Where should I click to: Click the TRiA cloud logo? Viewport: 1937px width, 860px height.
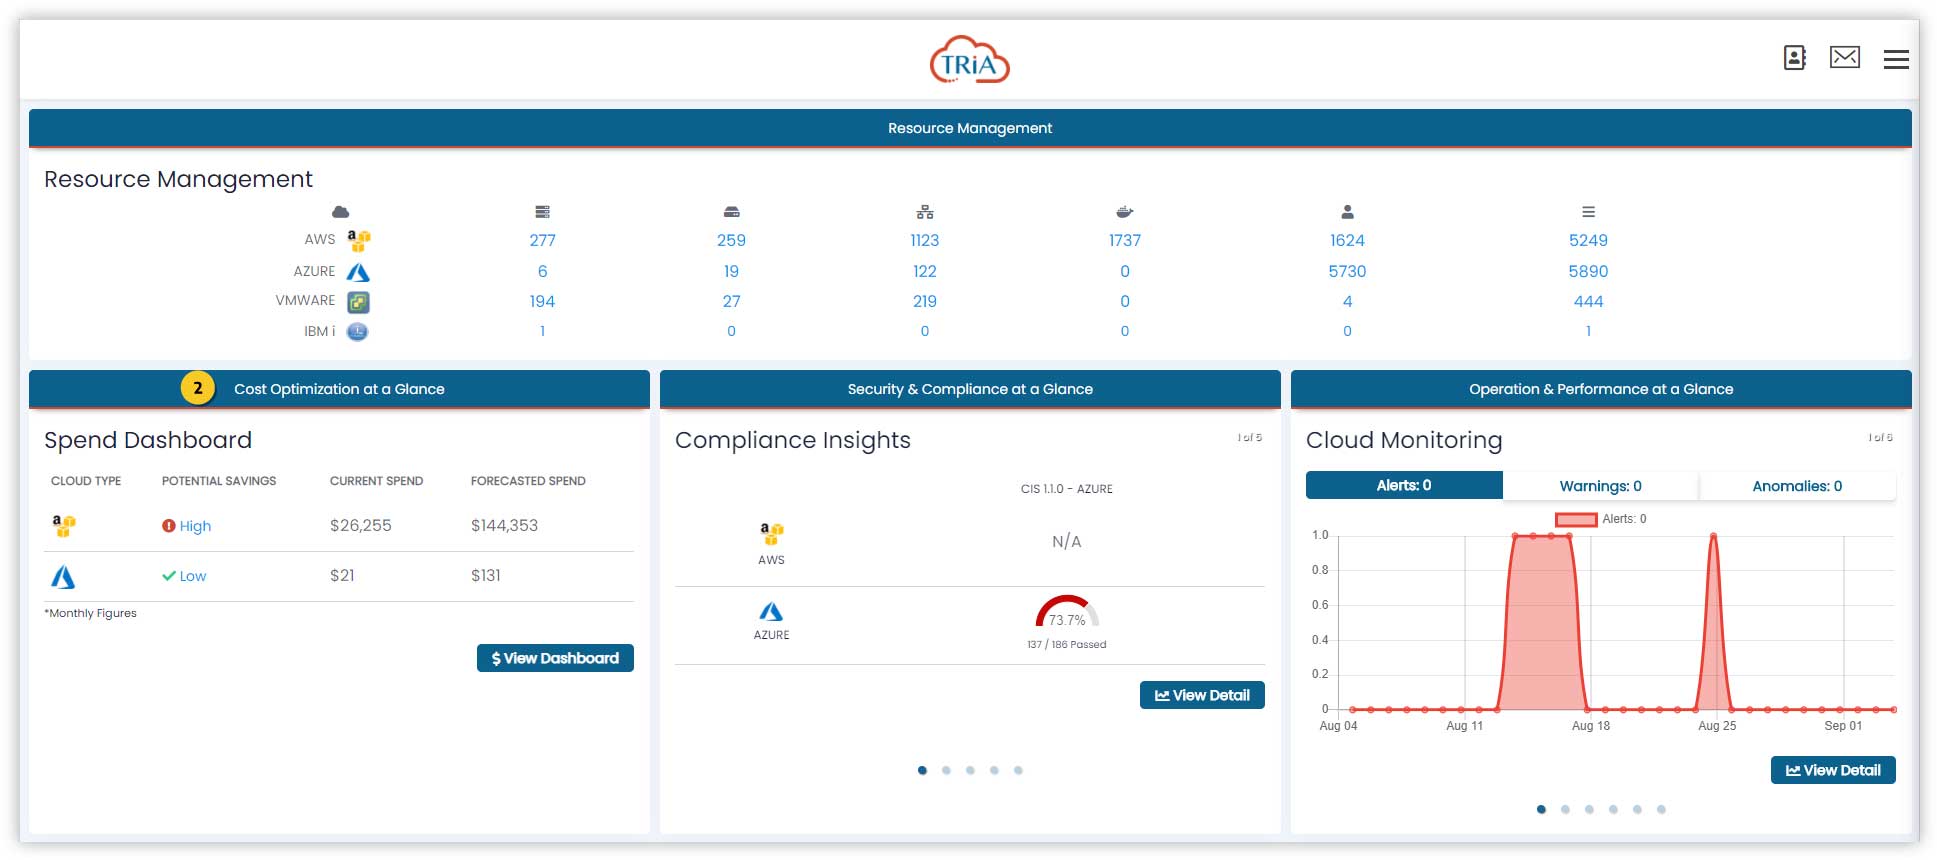[969, 60]
